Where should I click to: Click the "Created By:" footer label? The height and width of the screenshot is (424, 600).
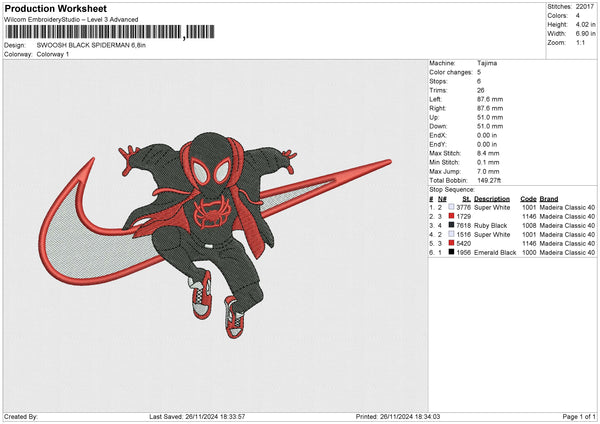21,416
